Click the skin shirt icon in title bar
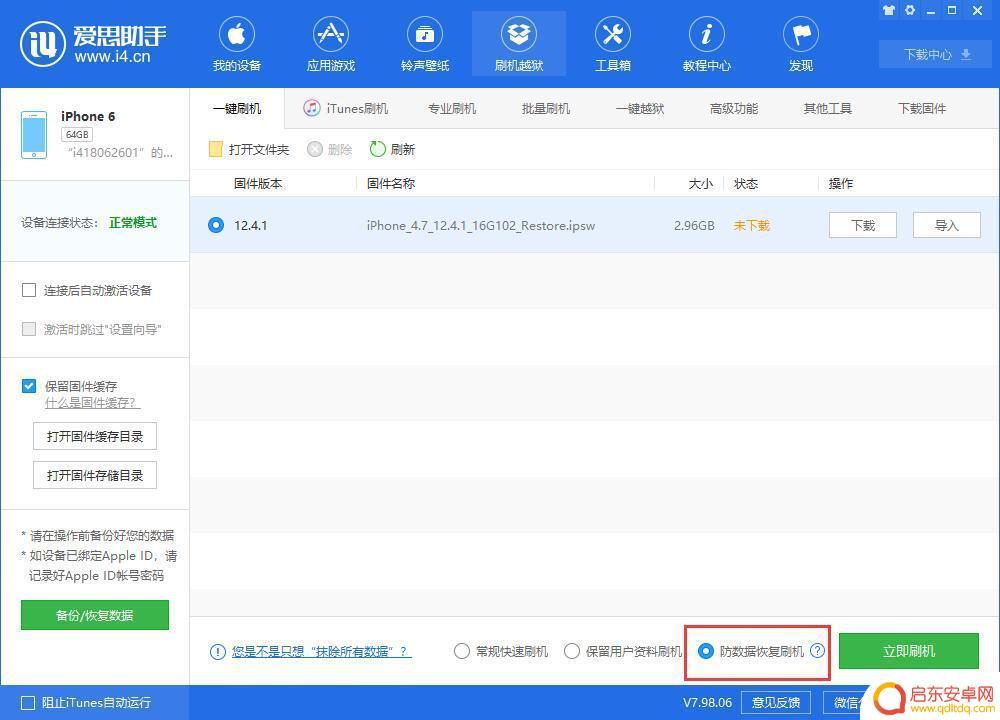Viewport: 1000px width, 720px height. pos(888,10)
